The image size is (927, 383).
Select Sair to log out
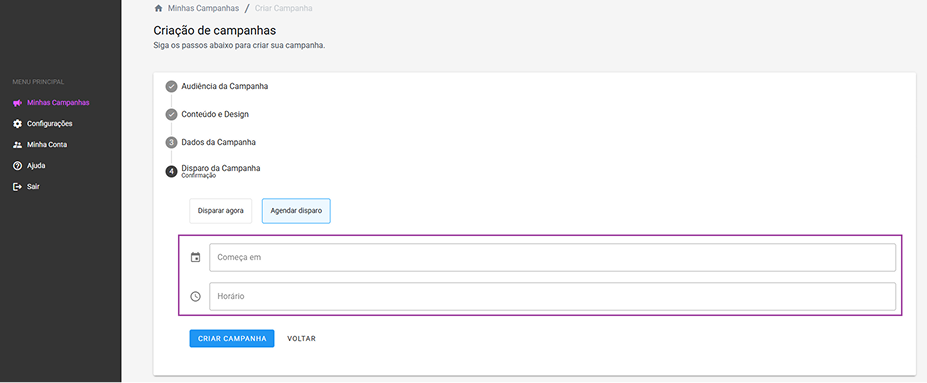(x=34, y=187)
